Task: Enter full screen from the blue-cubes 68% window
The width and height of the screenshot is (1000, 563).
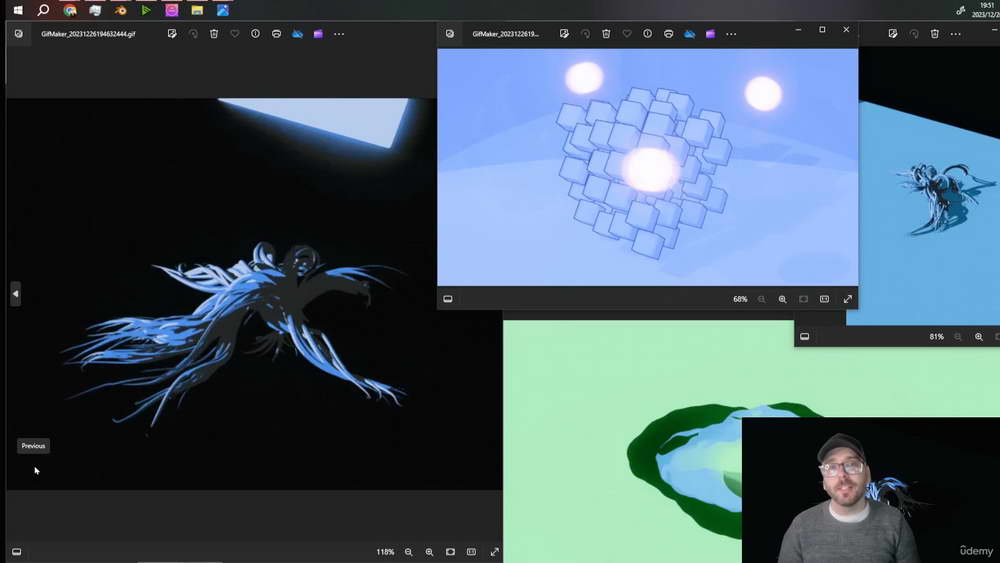Action: pyautogui.click(x=848, y=299)
